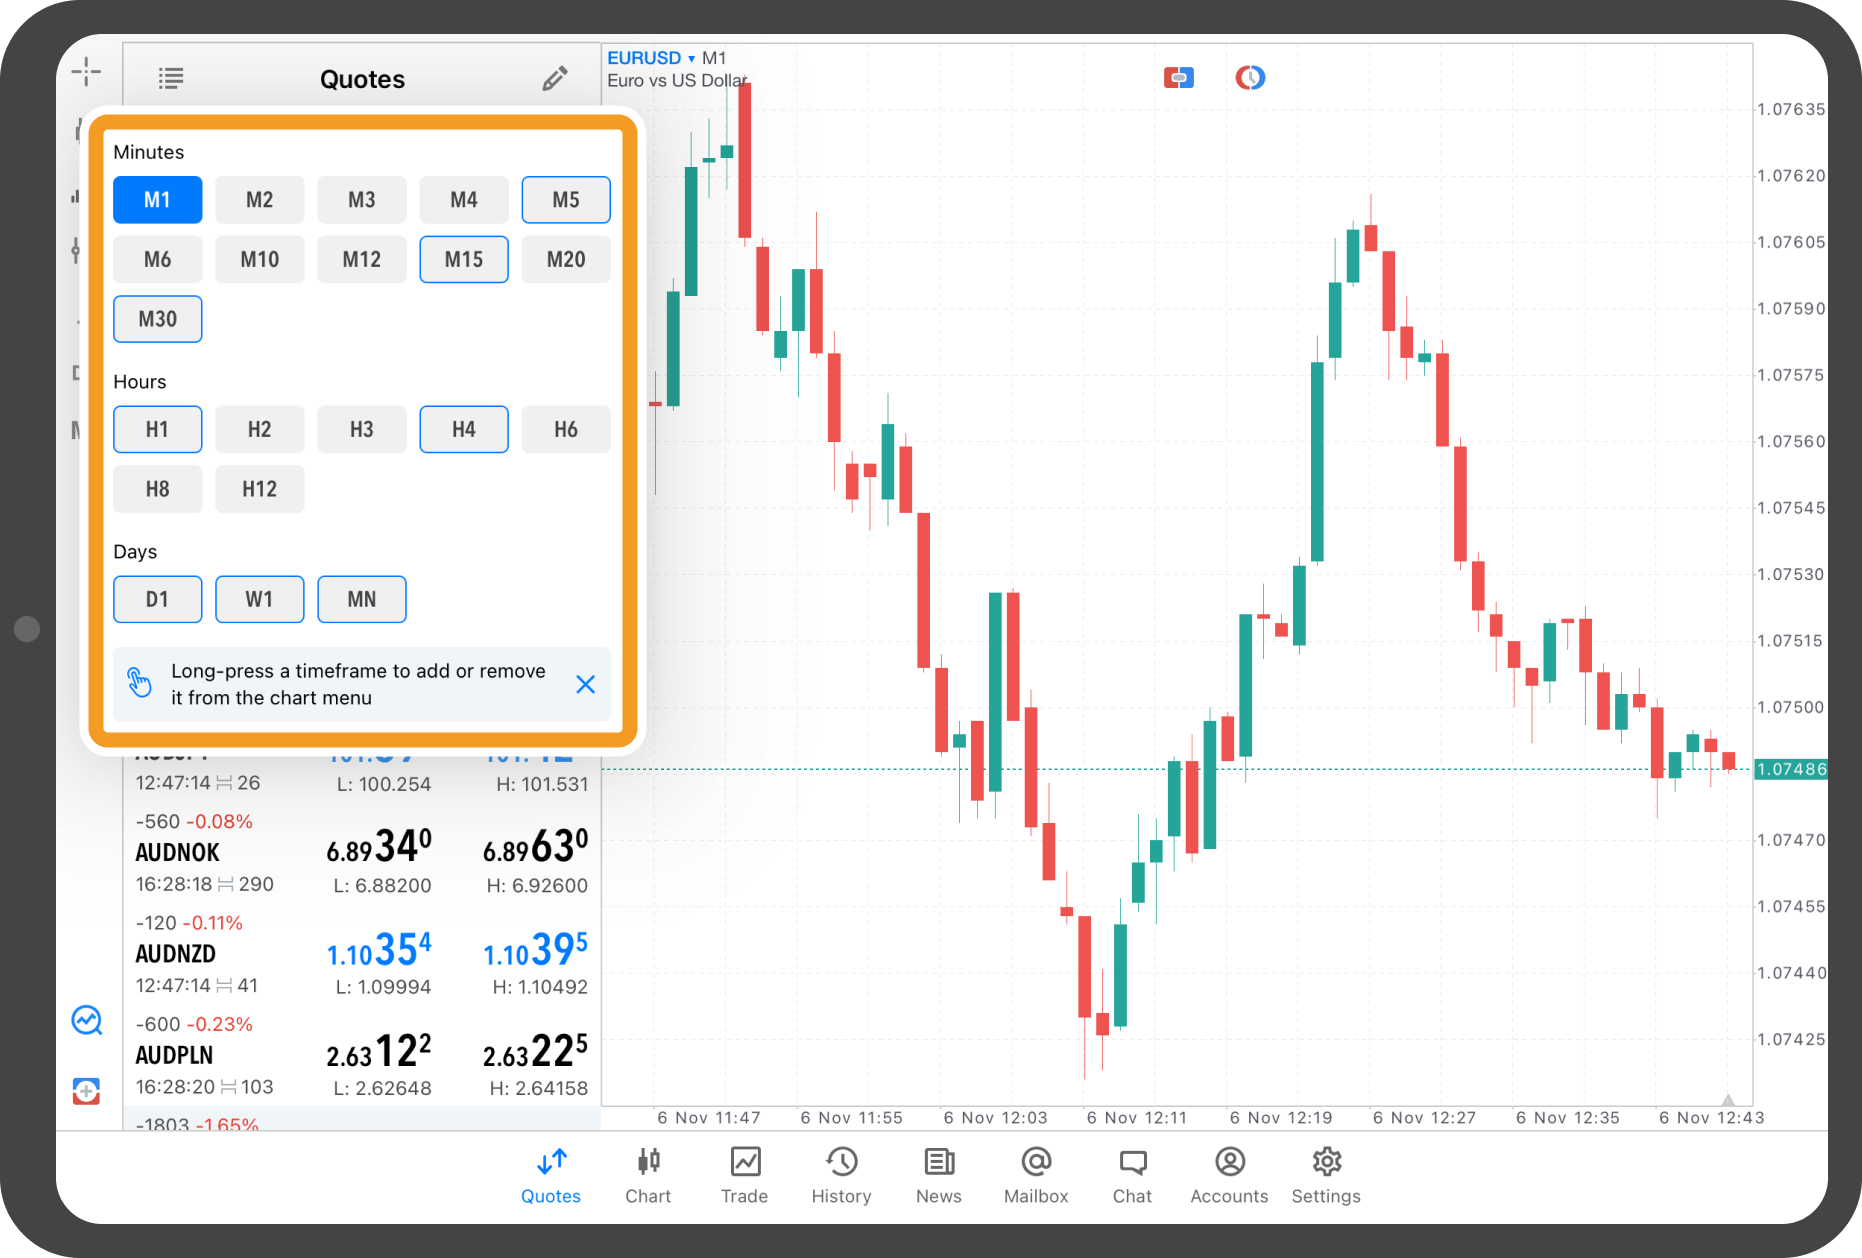Select the M20 timeframe button
Screen dimensions: 1862x1258
point(566,260)
